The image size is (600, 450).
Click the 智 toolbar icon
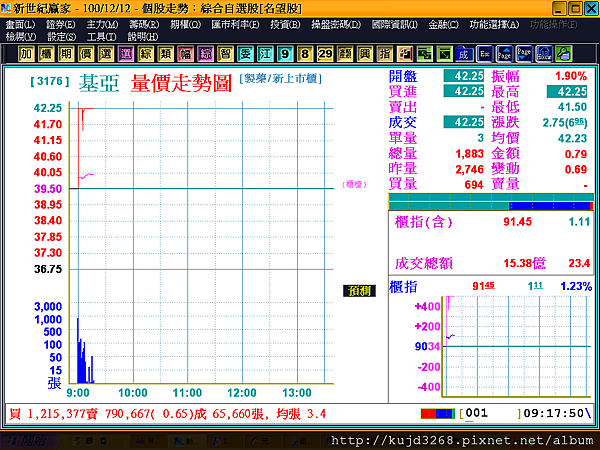coord(225,54)
